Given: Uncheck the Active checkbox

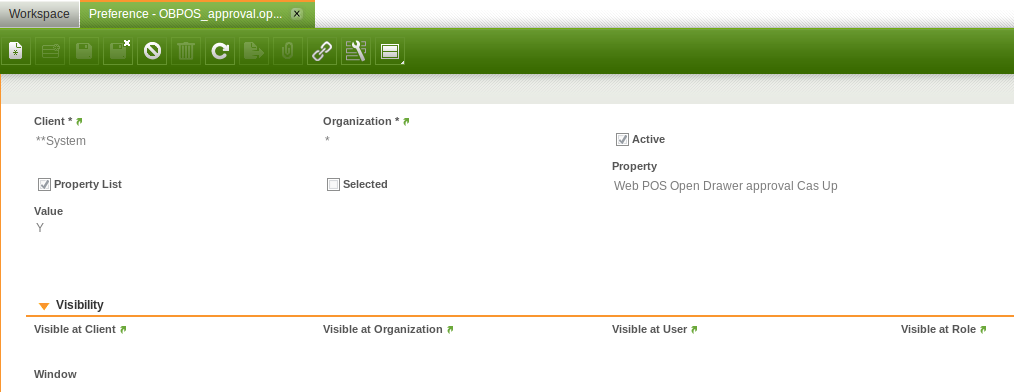Looking at the screenshot, I should [x=622, y=140].
